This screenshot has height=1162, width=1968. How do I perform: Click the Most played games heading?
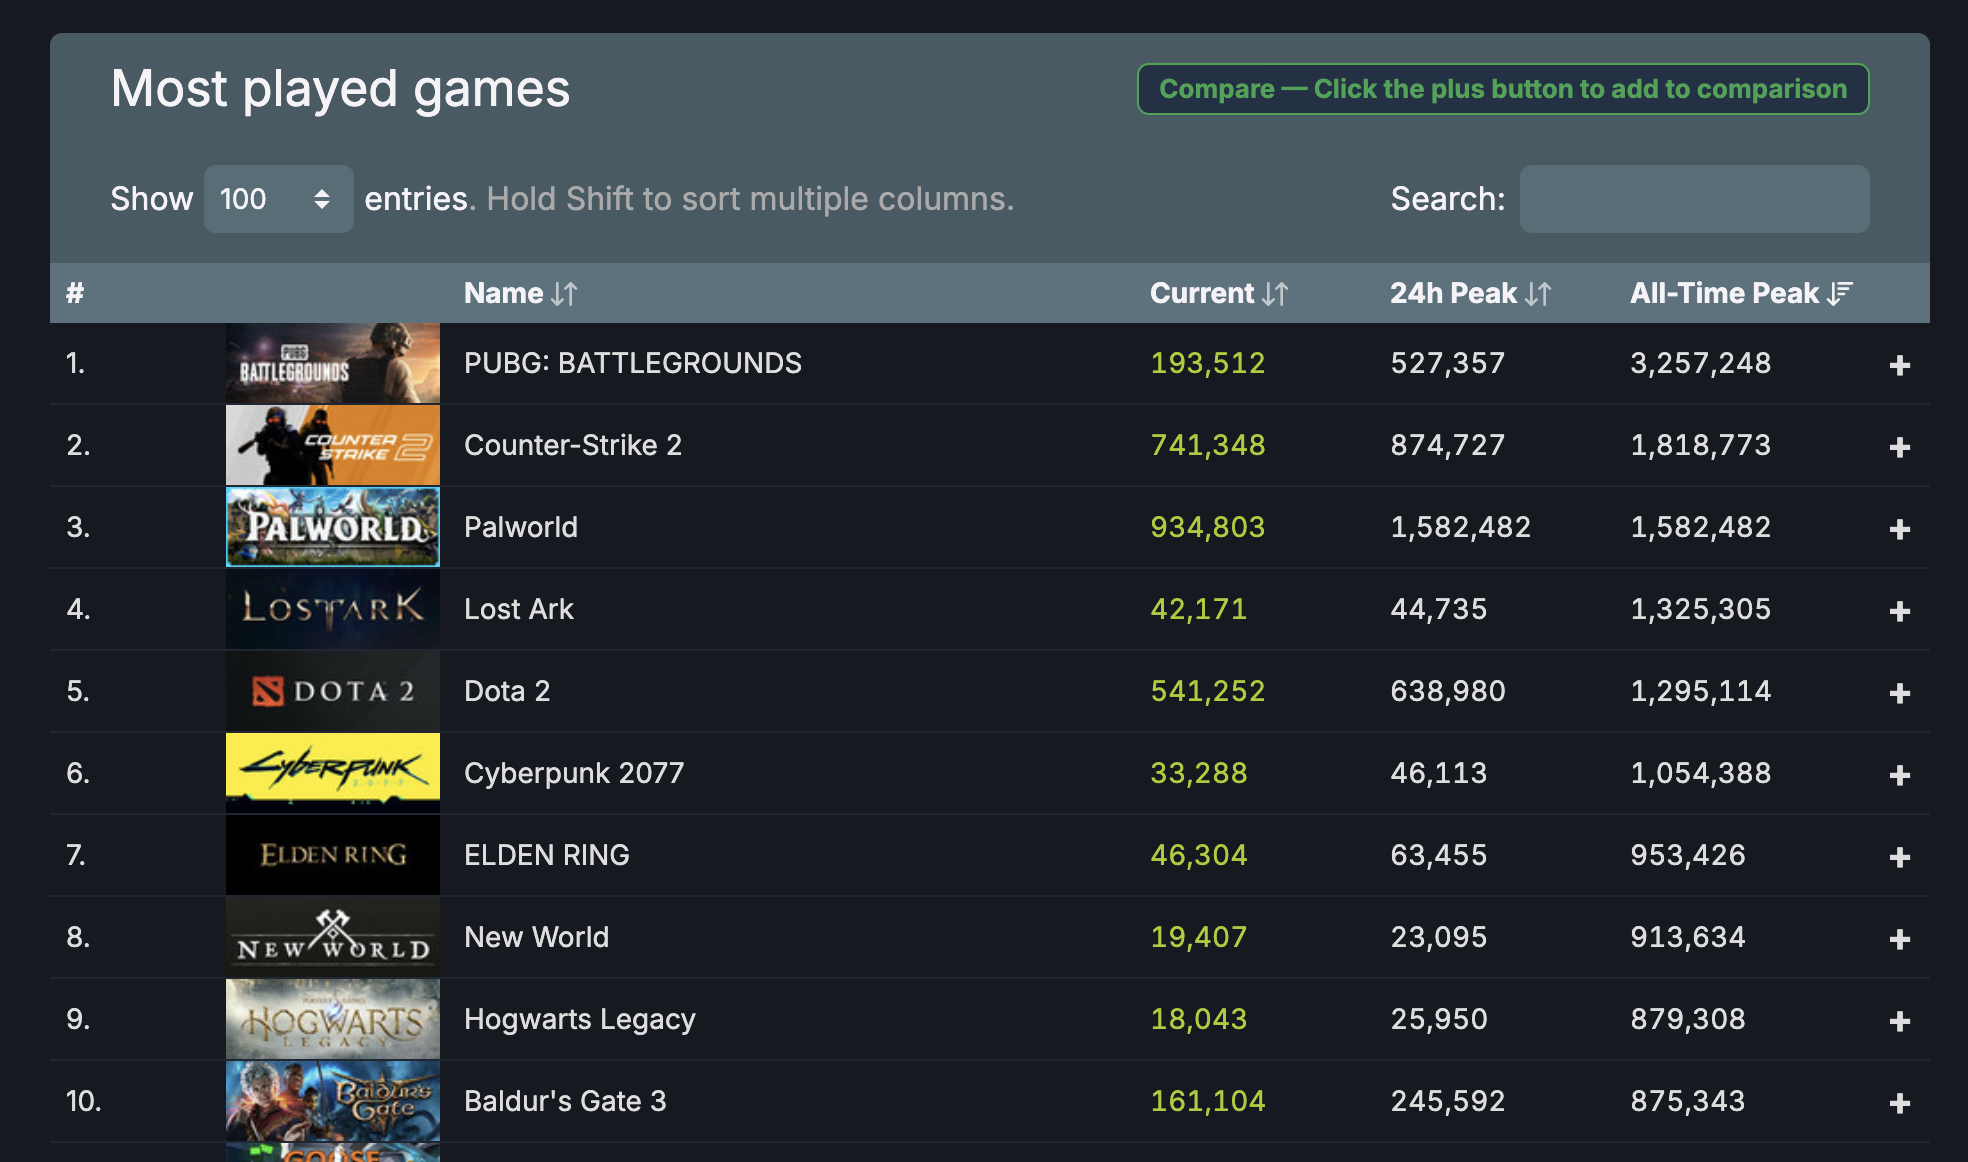(x=340, y=89)
